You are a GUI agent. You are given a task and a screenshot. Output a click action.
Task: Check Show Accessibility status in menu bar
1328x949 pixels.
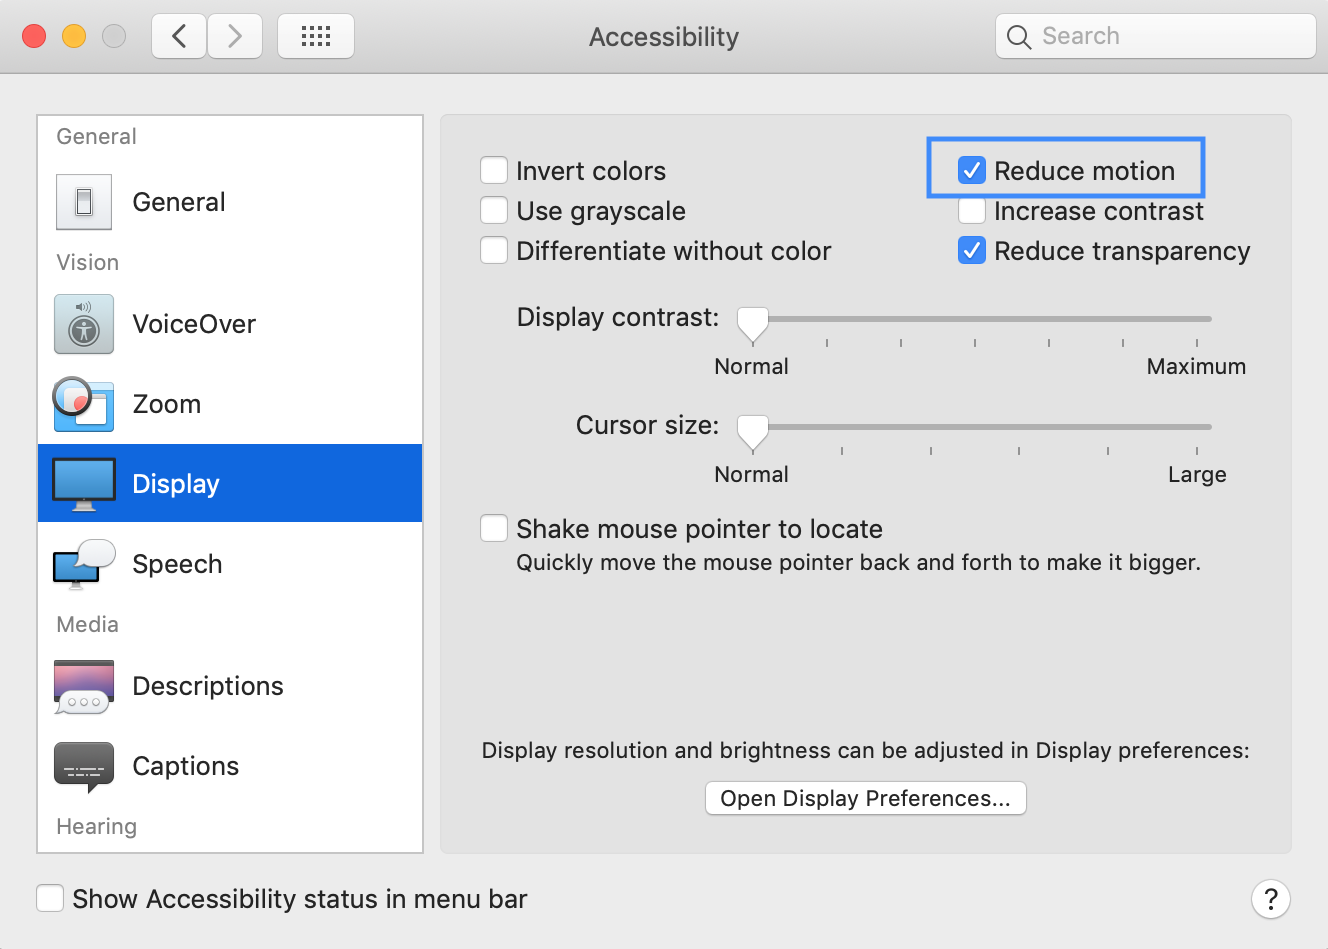[x=50, y=898]
